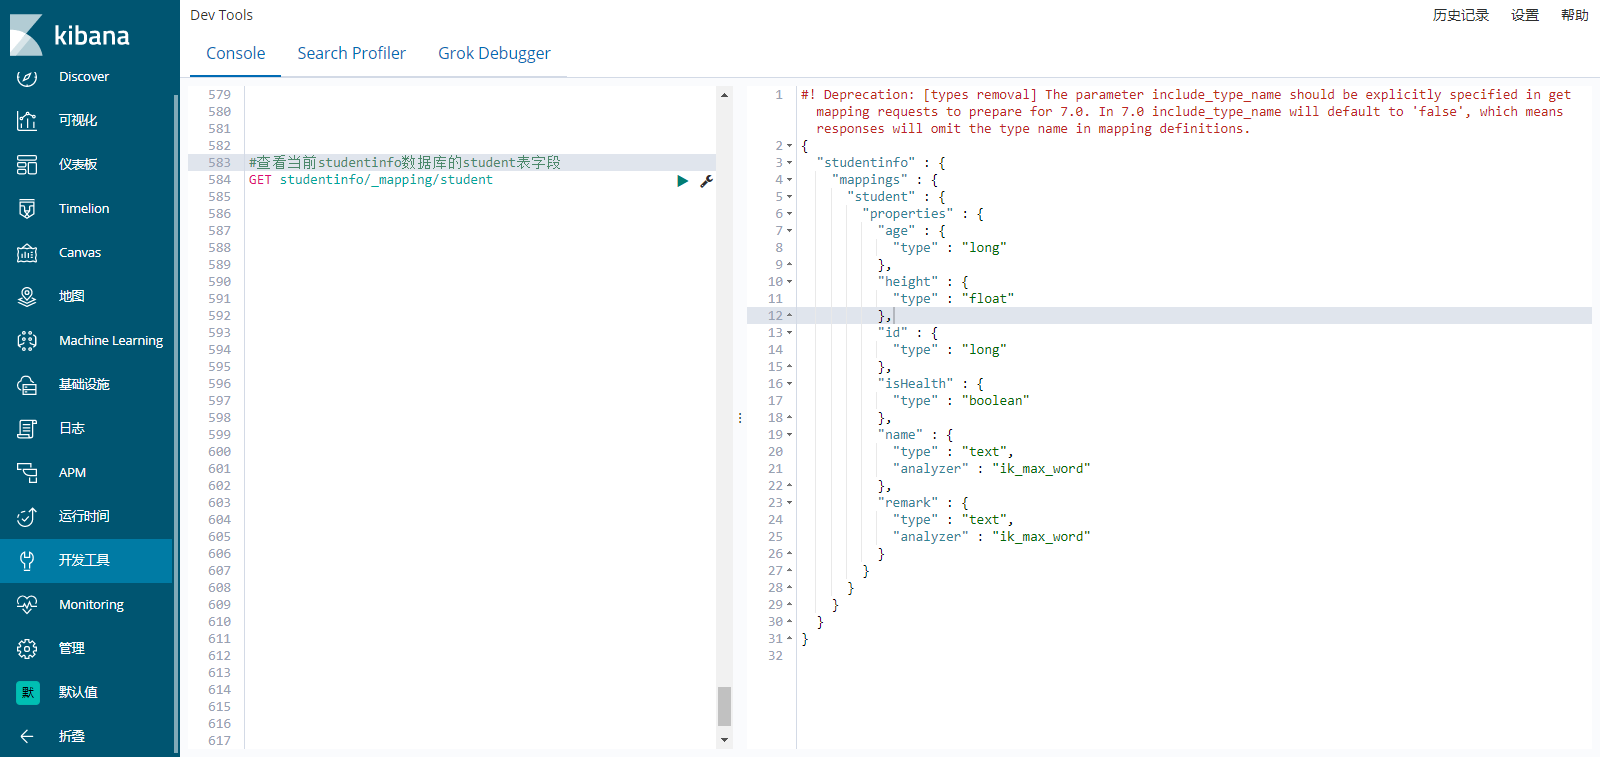Open the 地图 maps icon
This screenshot has width=1600, height=757.
27,296
